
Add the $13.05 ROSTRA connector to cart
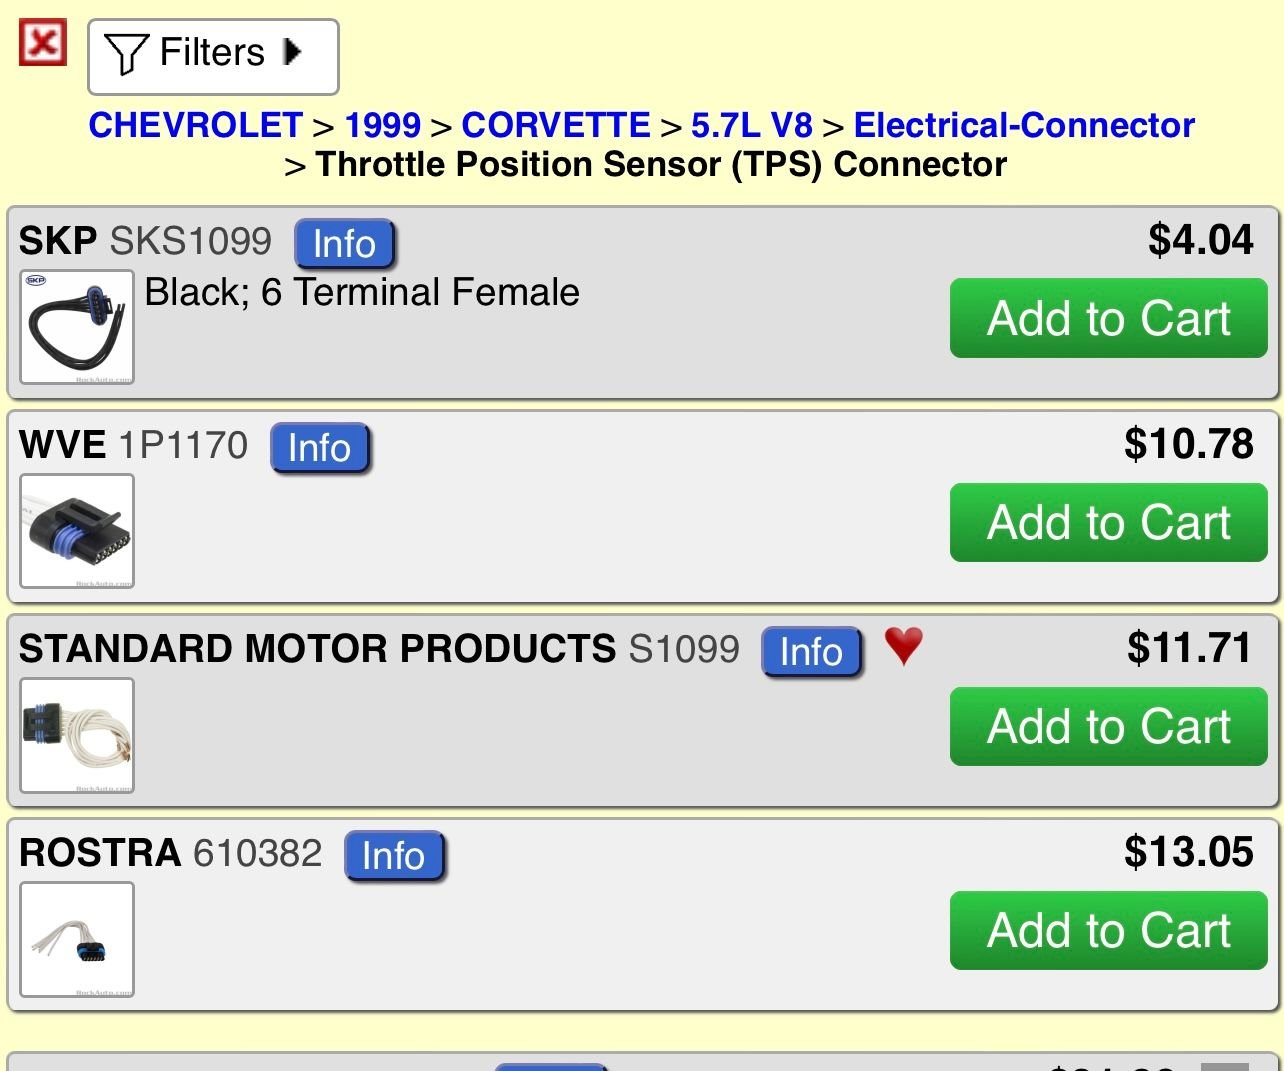click(x=1108, y=931)
